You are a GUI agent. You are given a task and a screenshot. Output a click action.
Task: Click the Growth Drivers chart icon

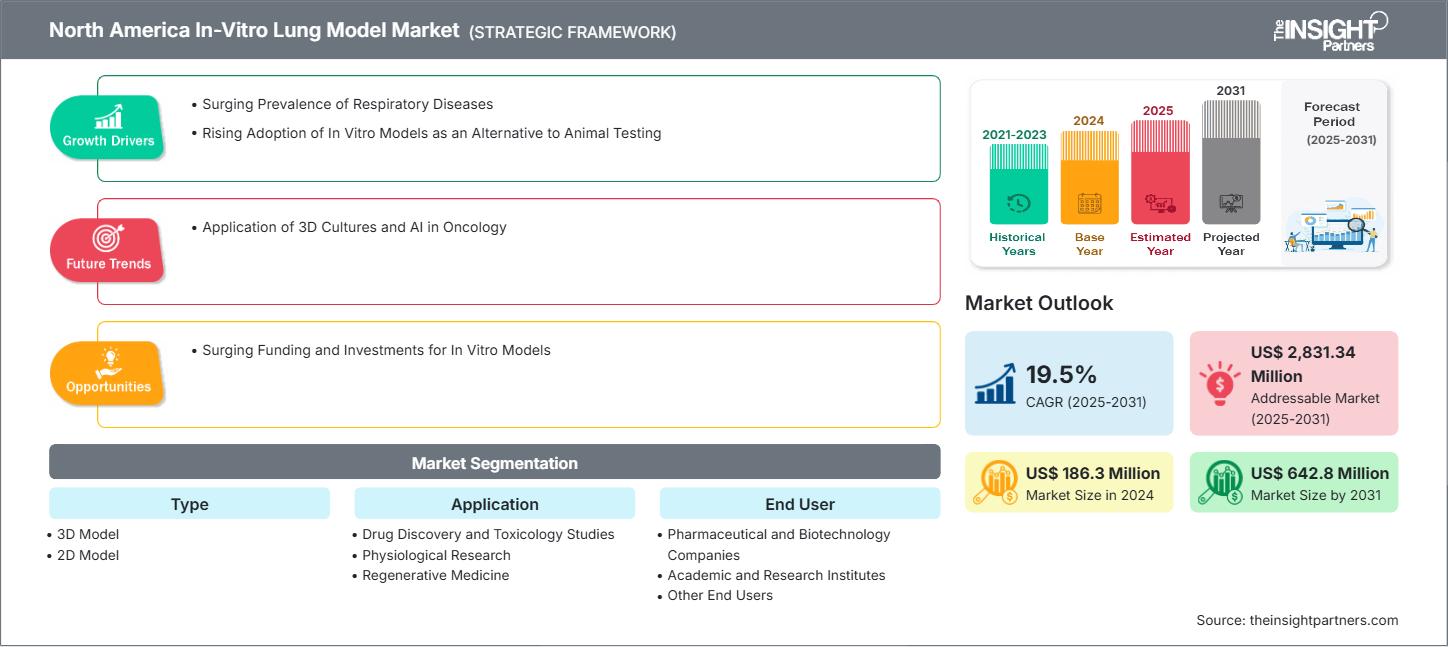tap(108, 116)
